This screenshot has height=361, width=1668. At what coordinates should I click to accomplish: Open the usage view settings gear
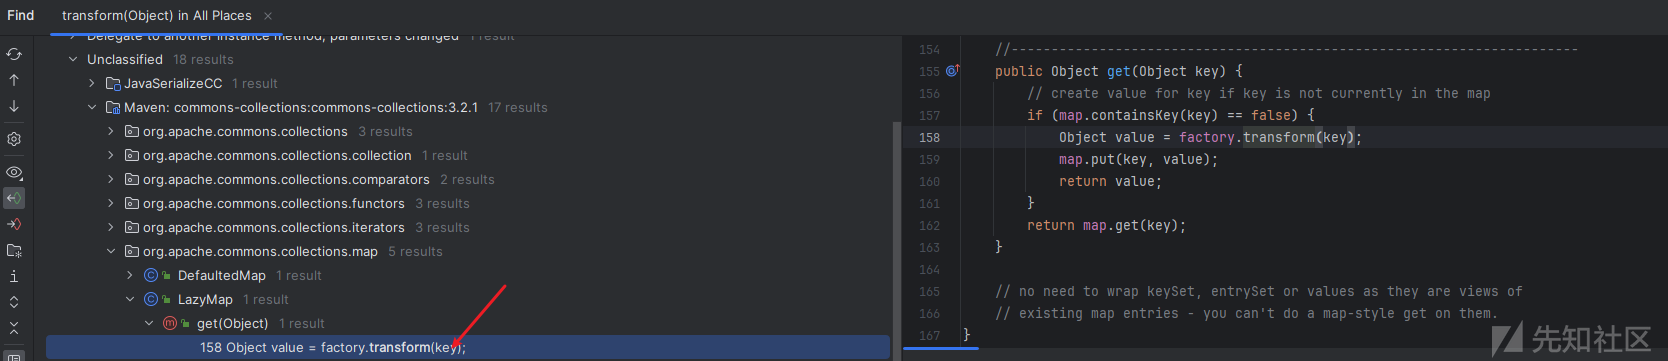[14, 139]
